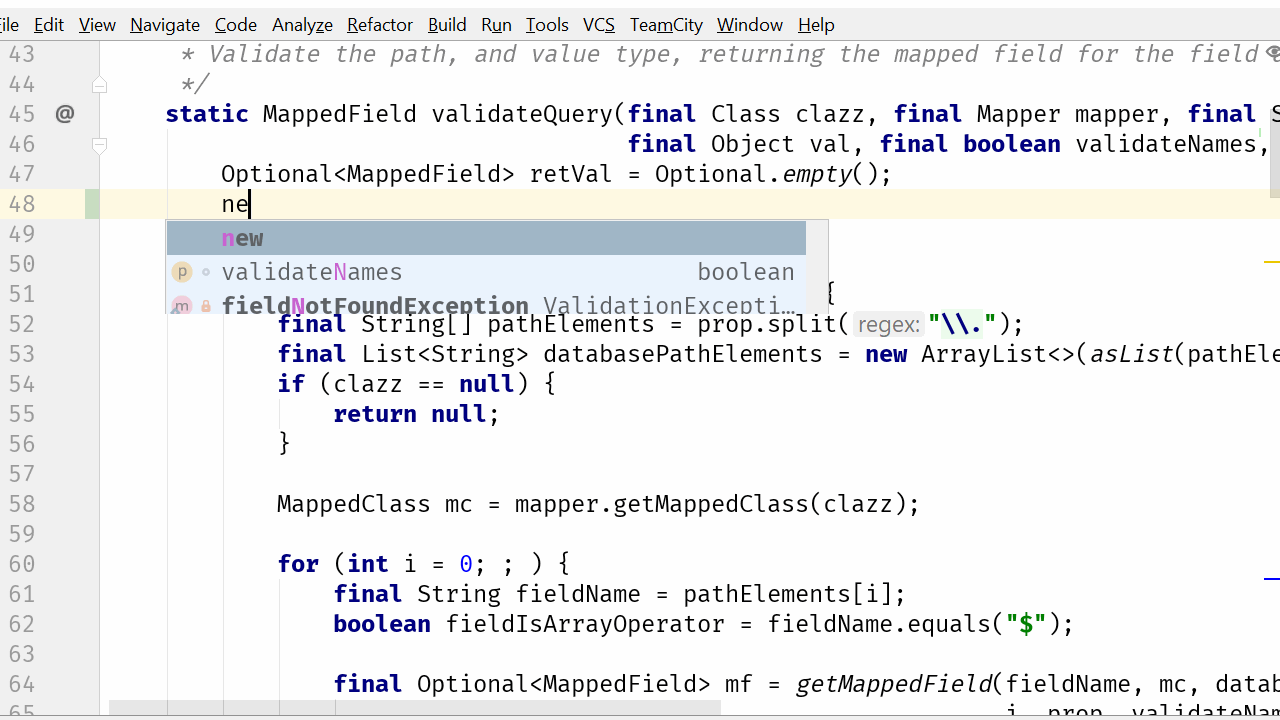This screenshot has width=1280, height=720.
Task: Open the Navigate menu
Action: tap(165, 25)
